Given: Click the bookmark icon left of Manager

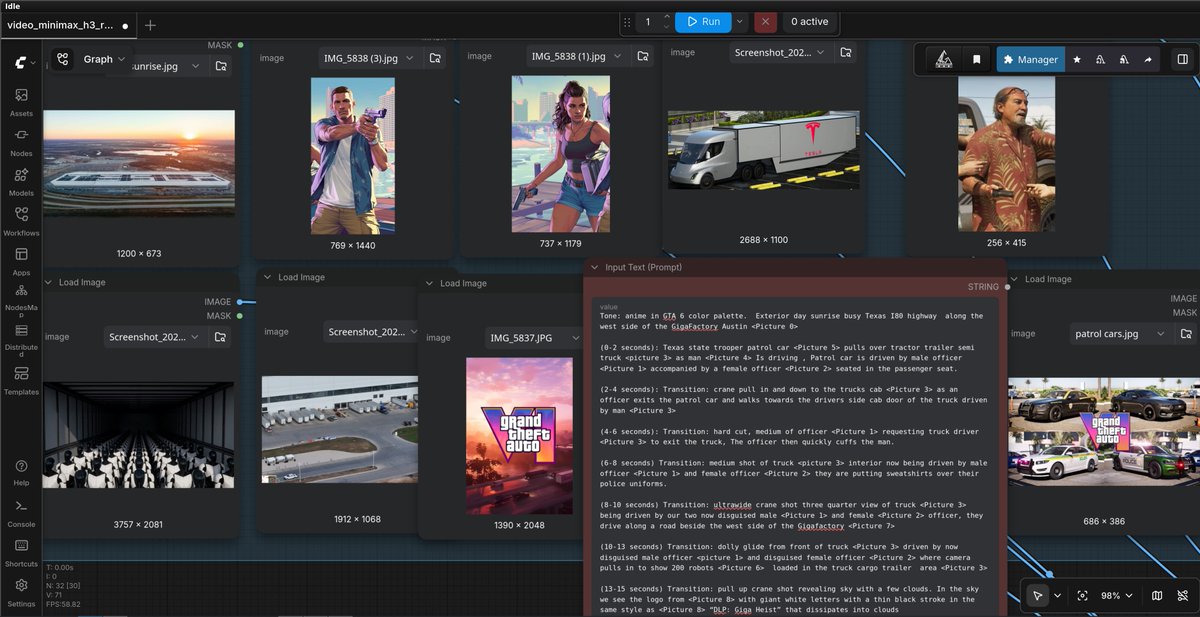Looking at the screenshot, I should pos(976,59).
